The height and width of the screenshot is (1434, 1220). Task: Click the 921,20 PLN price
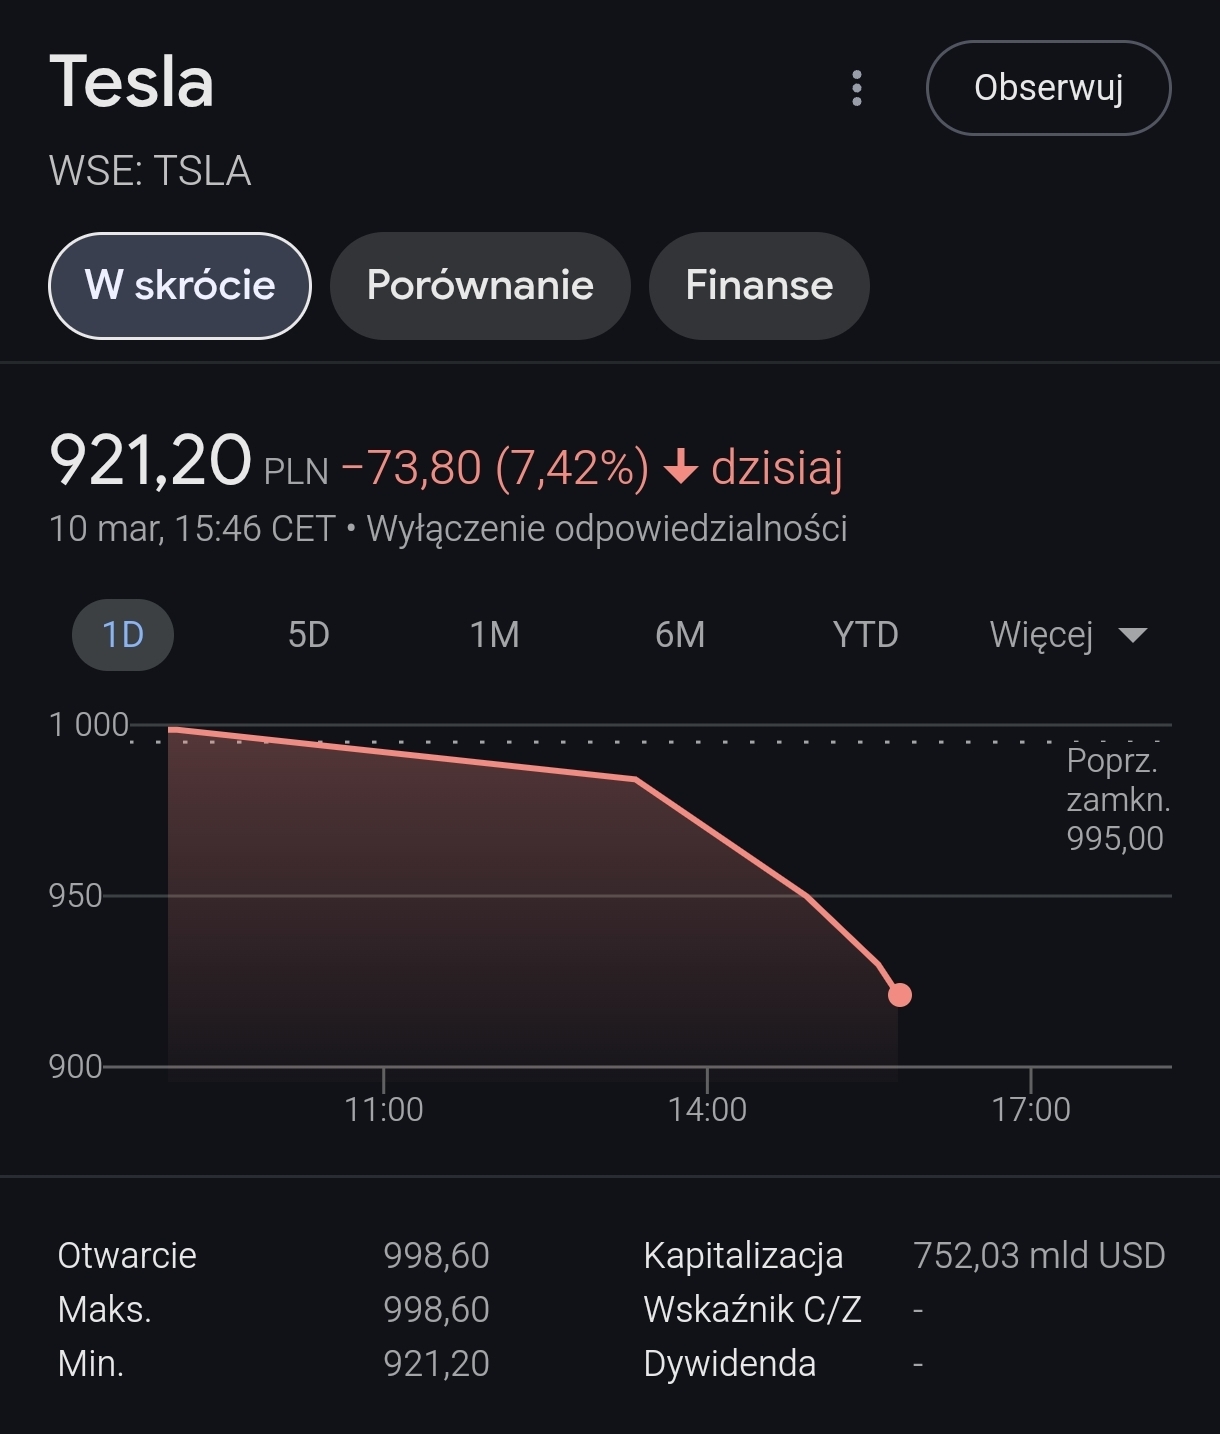coord(150,462)
